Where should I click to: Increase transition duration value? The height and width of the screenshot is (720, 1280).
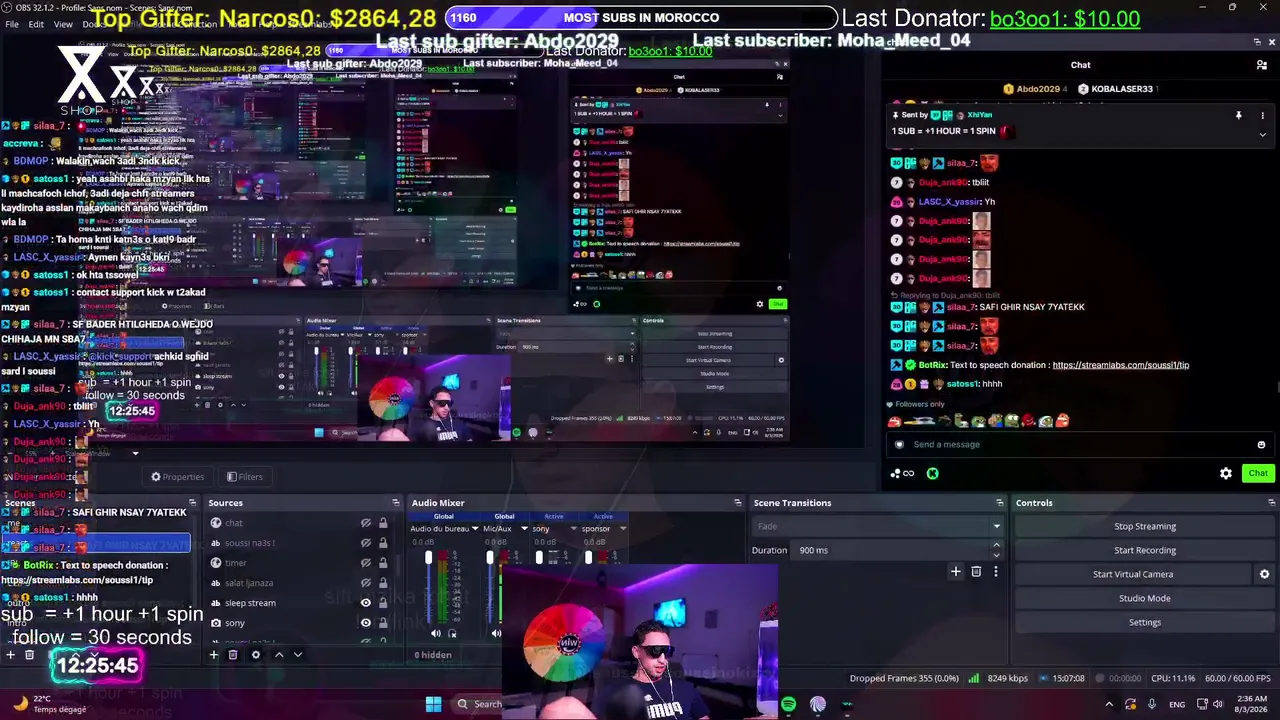point(996,546)
